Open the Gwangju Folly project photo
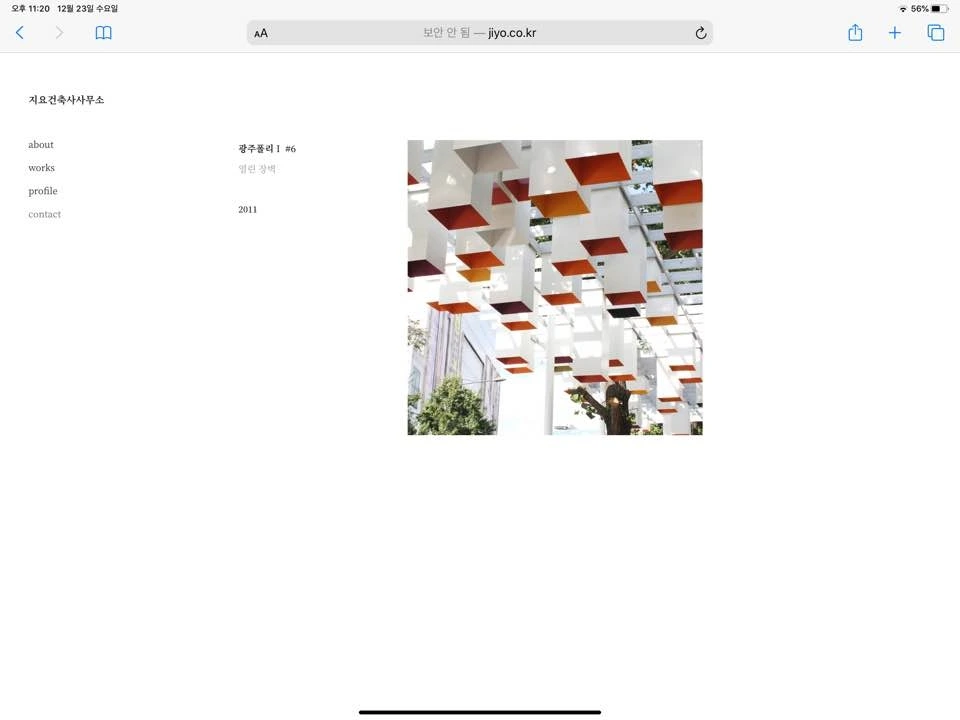Viewport: 960px width, 720px height. tap(555, 288)
